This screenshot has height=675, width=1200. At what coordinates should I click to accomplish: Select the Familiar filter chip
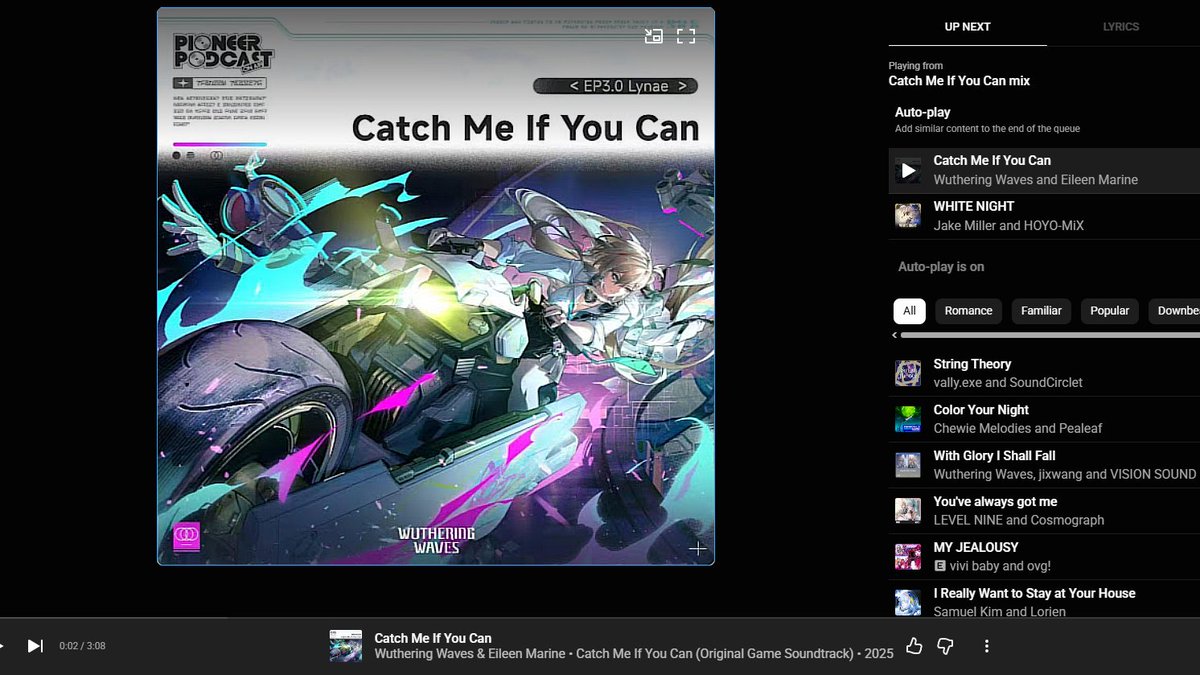[1041, 311]
